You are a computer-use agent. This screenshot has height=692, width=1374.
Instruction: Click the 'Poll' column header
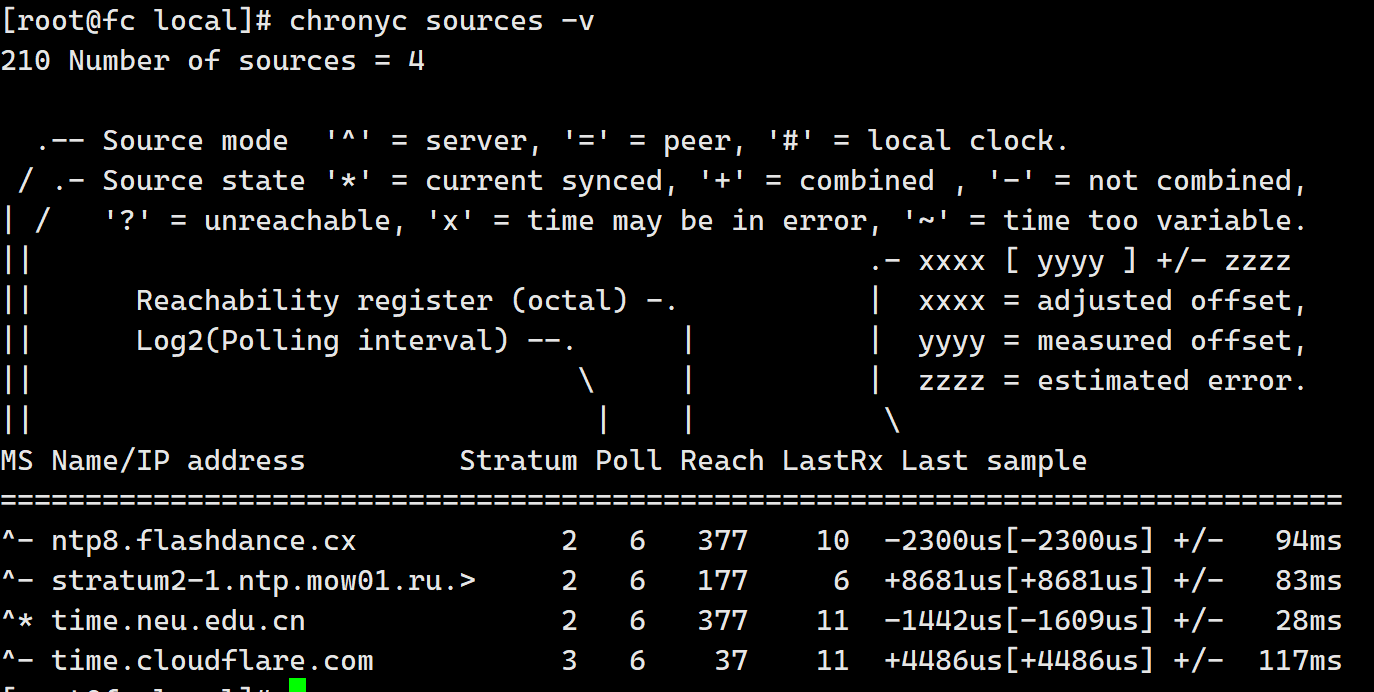[x=628, y=461]
